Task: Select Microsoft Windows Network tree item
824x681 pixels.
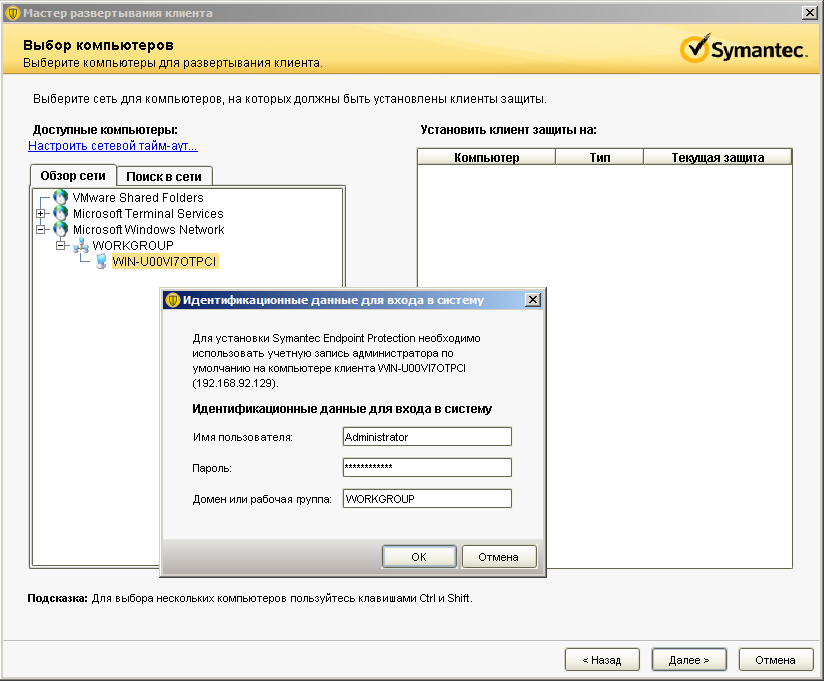Action: point(148,229)
